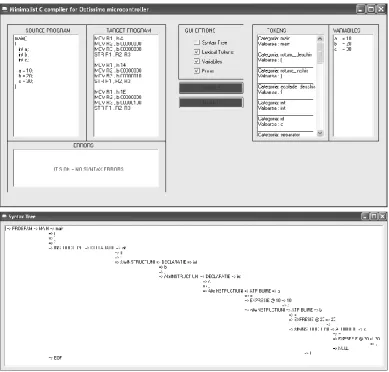
Task: Click the 'Categoria: int' token entry
Action: coord(271,103)
